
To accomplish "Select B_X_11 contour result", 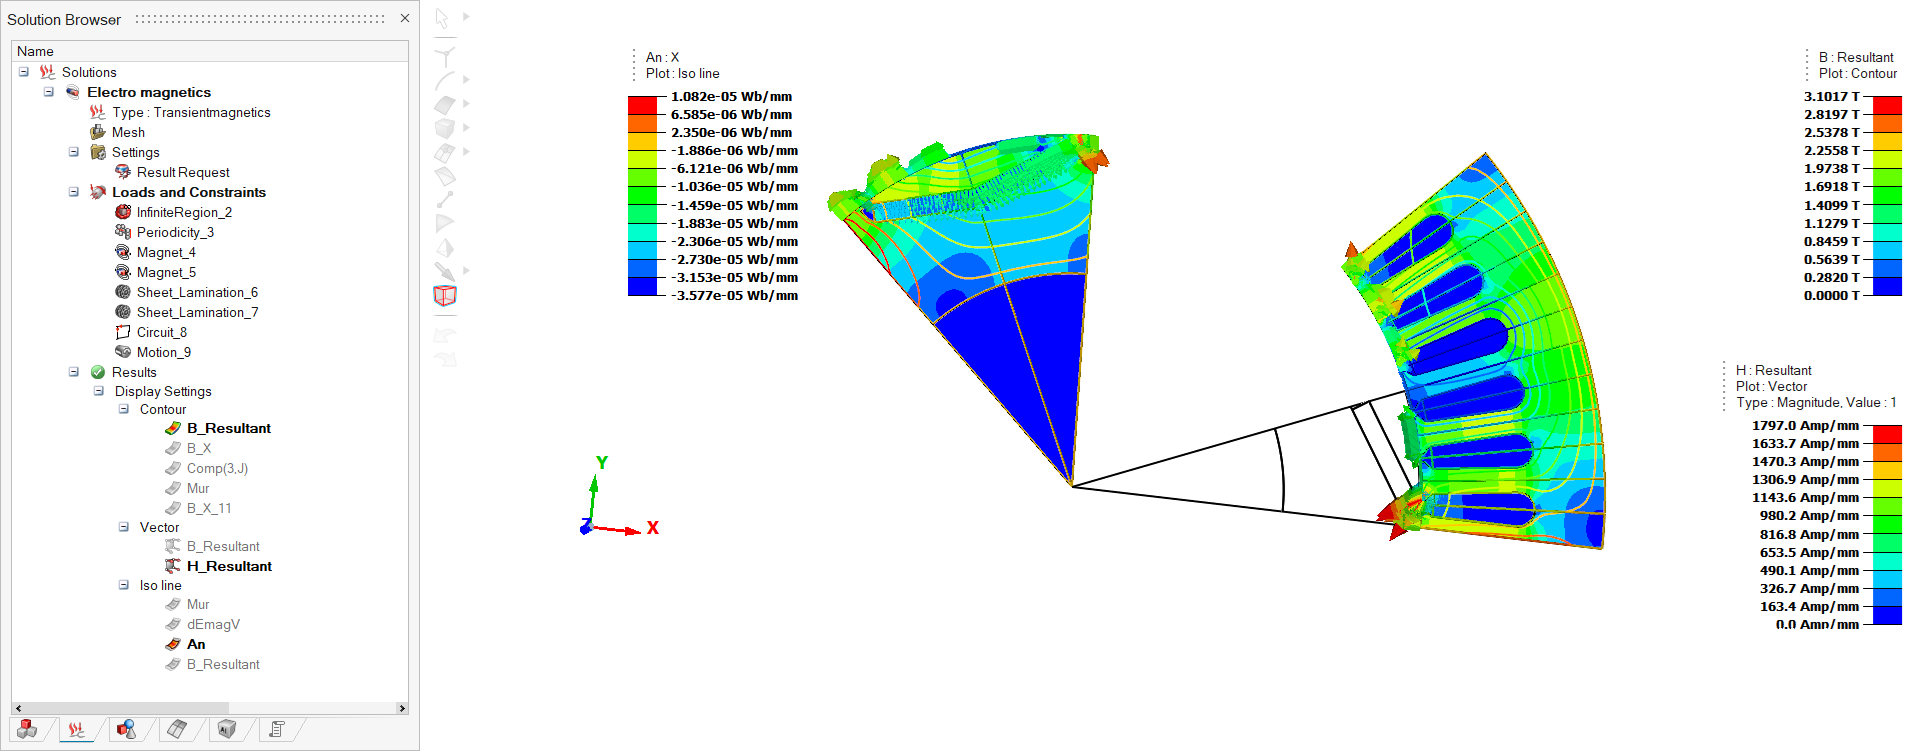I will (209, 508).
